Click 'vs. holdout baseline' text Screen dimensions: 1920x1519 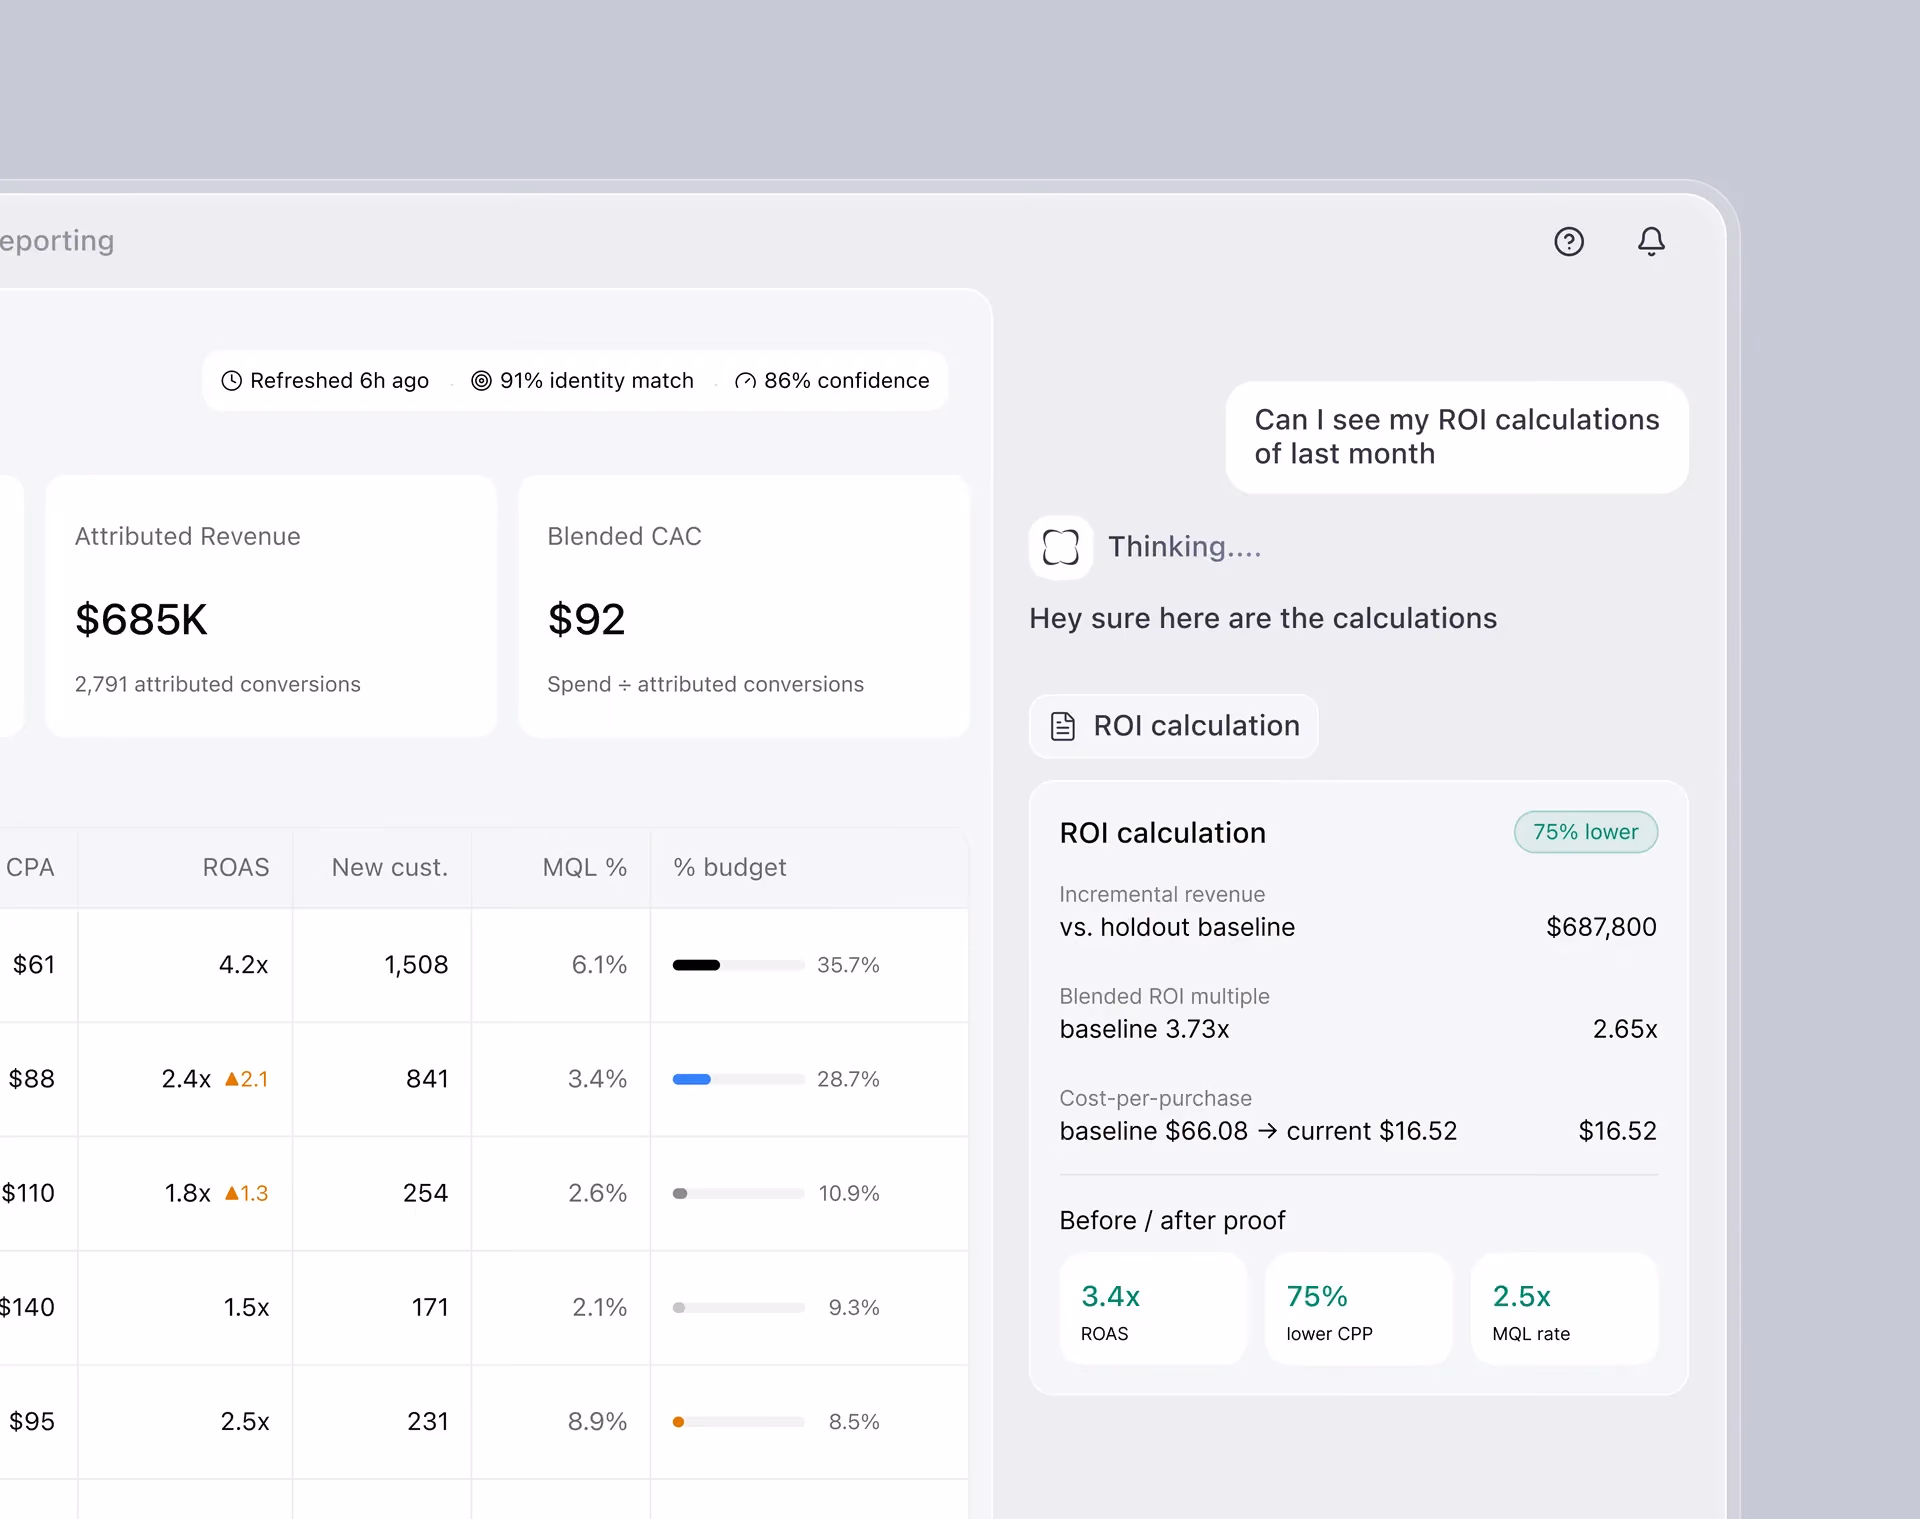pos(1177,927)
